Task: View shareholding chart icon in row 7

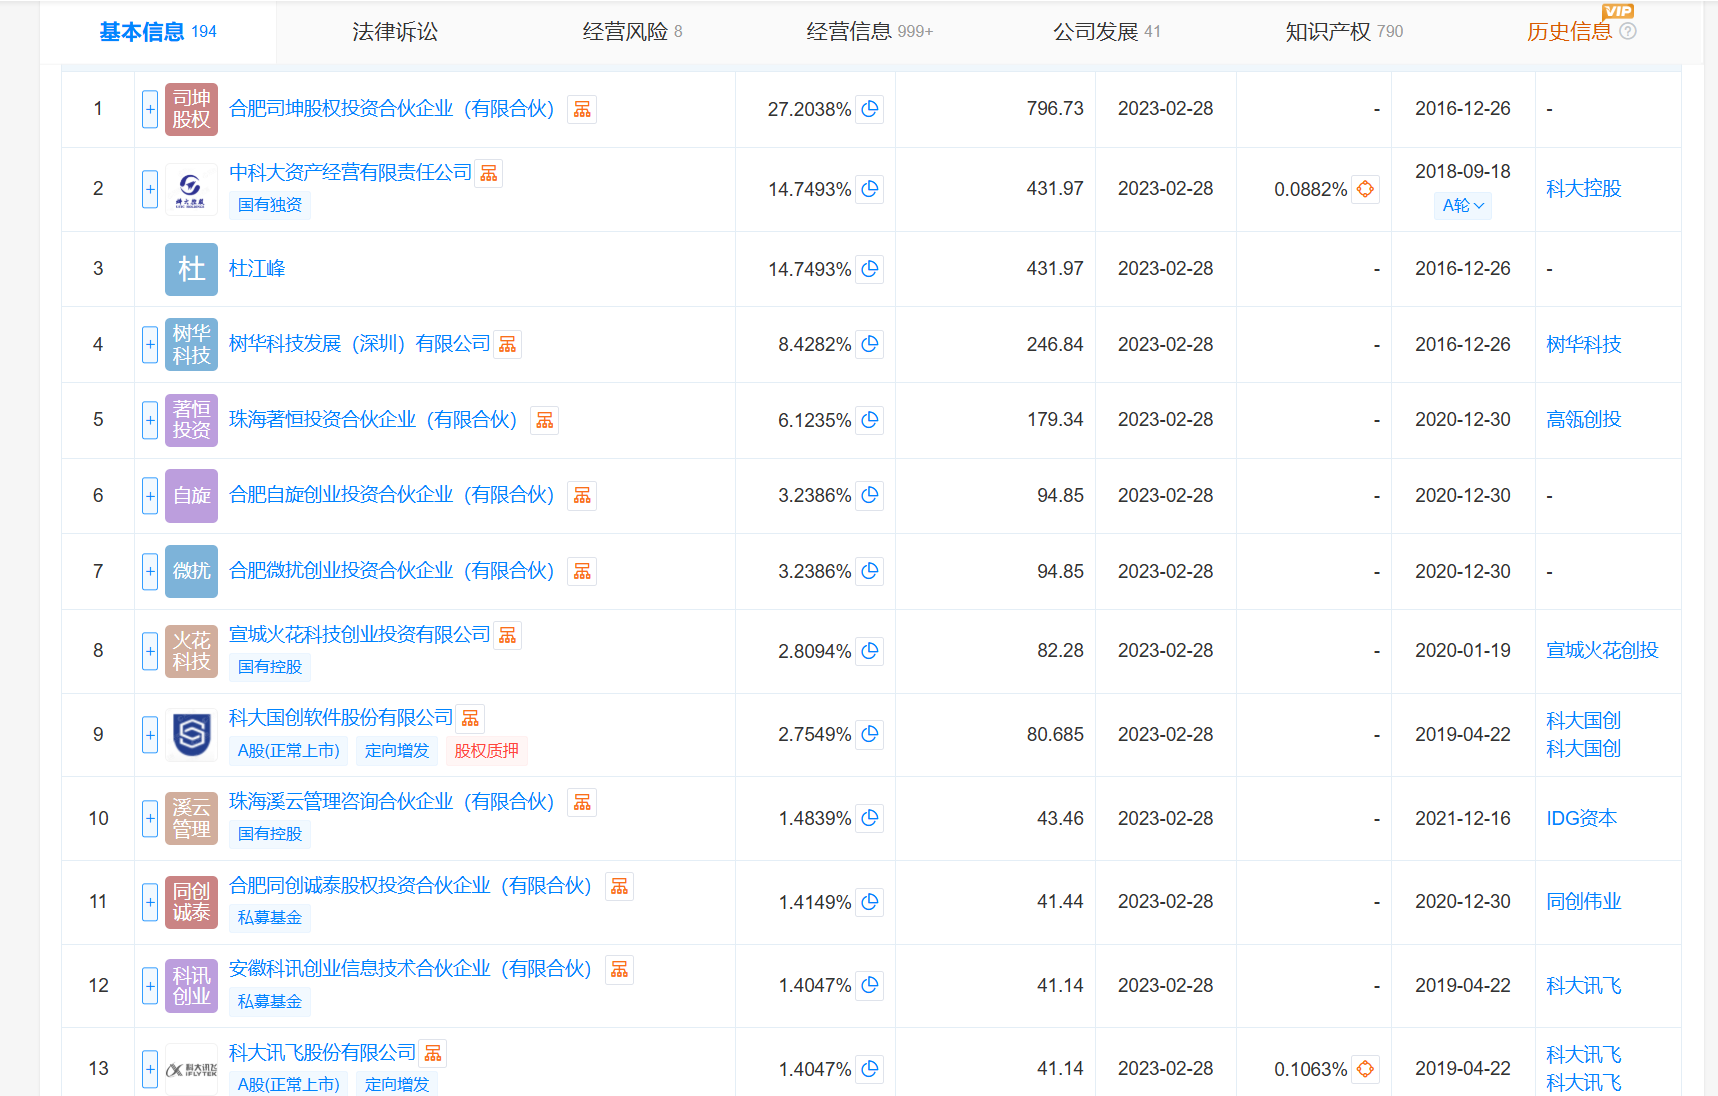Action: pyautogui.click(x=870, y=571)
